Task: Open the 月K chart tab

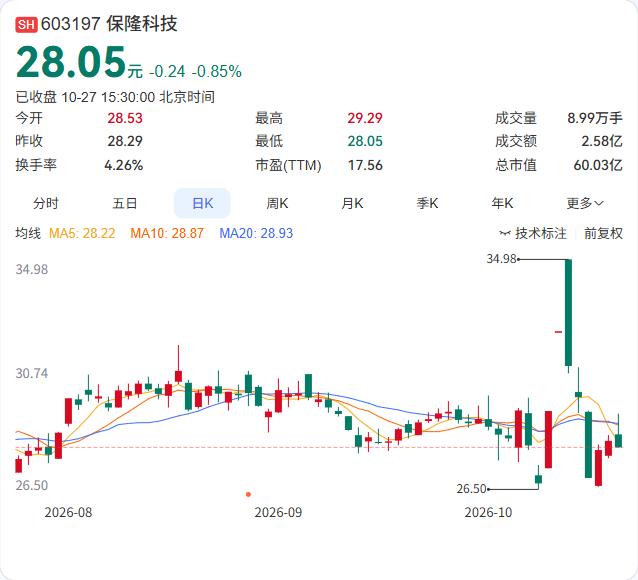Action: point(352,203)
